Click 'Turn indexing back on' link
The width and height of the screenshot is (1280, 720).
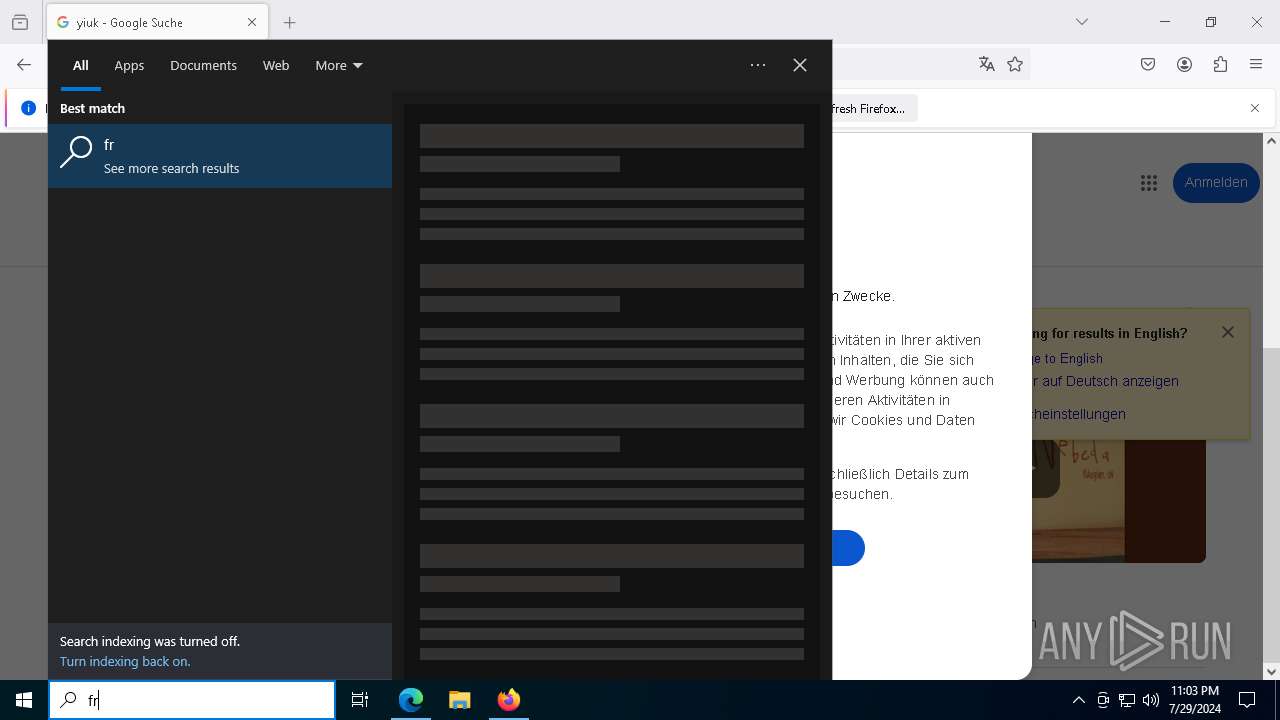pyautogui.click(x=125, y=661)
